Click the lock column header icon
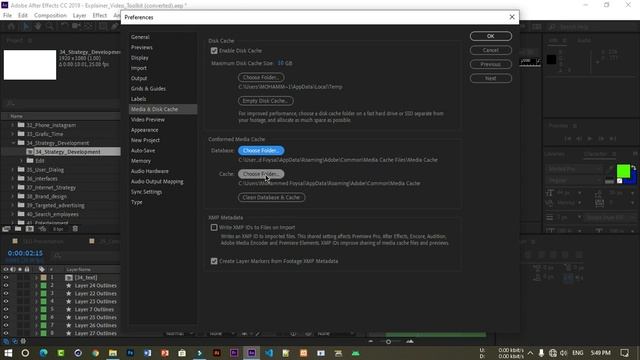The height and width of the screenshot is (360, 640). click(x=27, y=269)
